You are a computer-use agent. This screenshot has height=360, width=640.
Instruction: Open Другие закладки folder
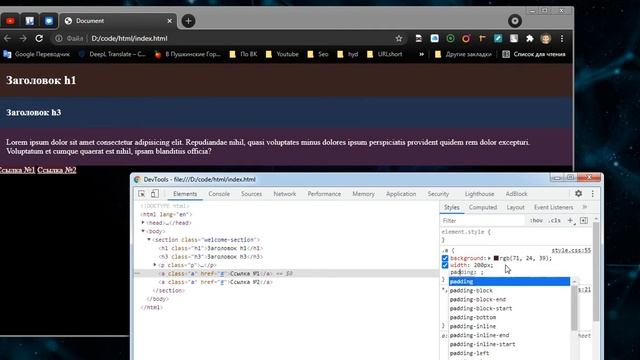point(463,54)
